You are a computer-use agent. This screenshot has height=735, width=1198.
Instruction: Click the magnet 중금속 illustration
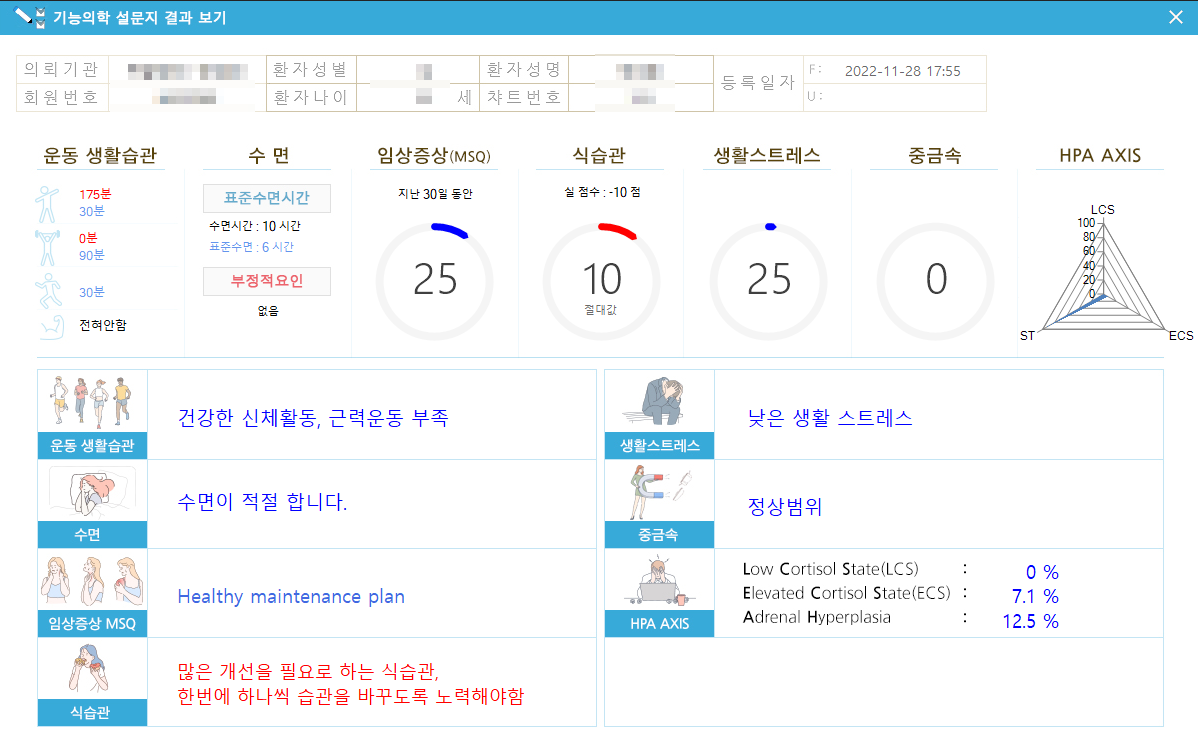(x=659, y=491)
